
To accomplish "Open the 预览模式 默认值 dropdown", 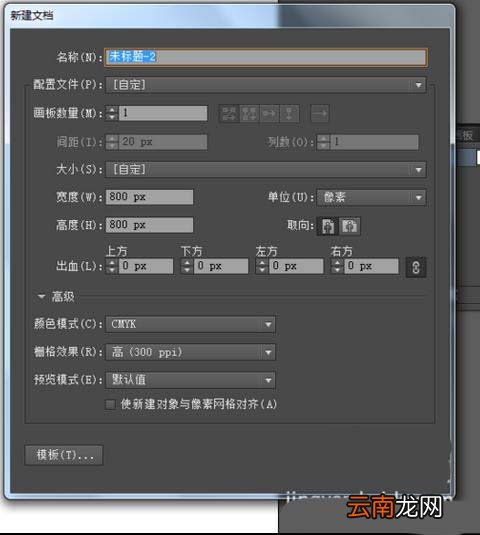I will 191,380.
